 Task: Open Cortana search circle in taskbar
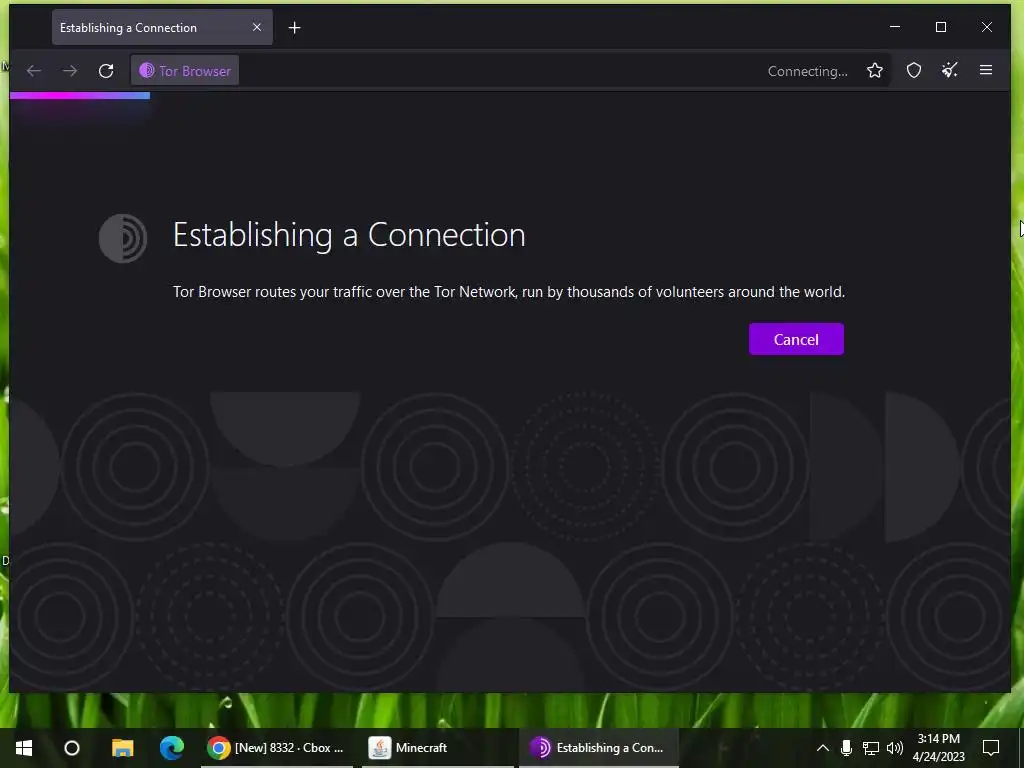click(72, 748)
